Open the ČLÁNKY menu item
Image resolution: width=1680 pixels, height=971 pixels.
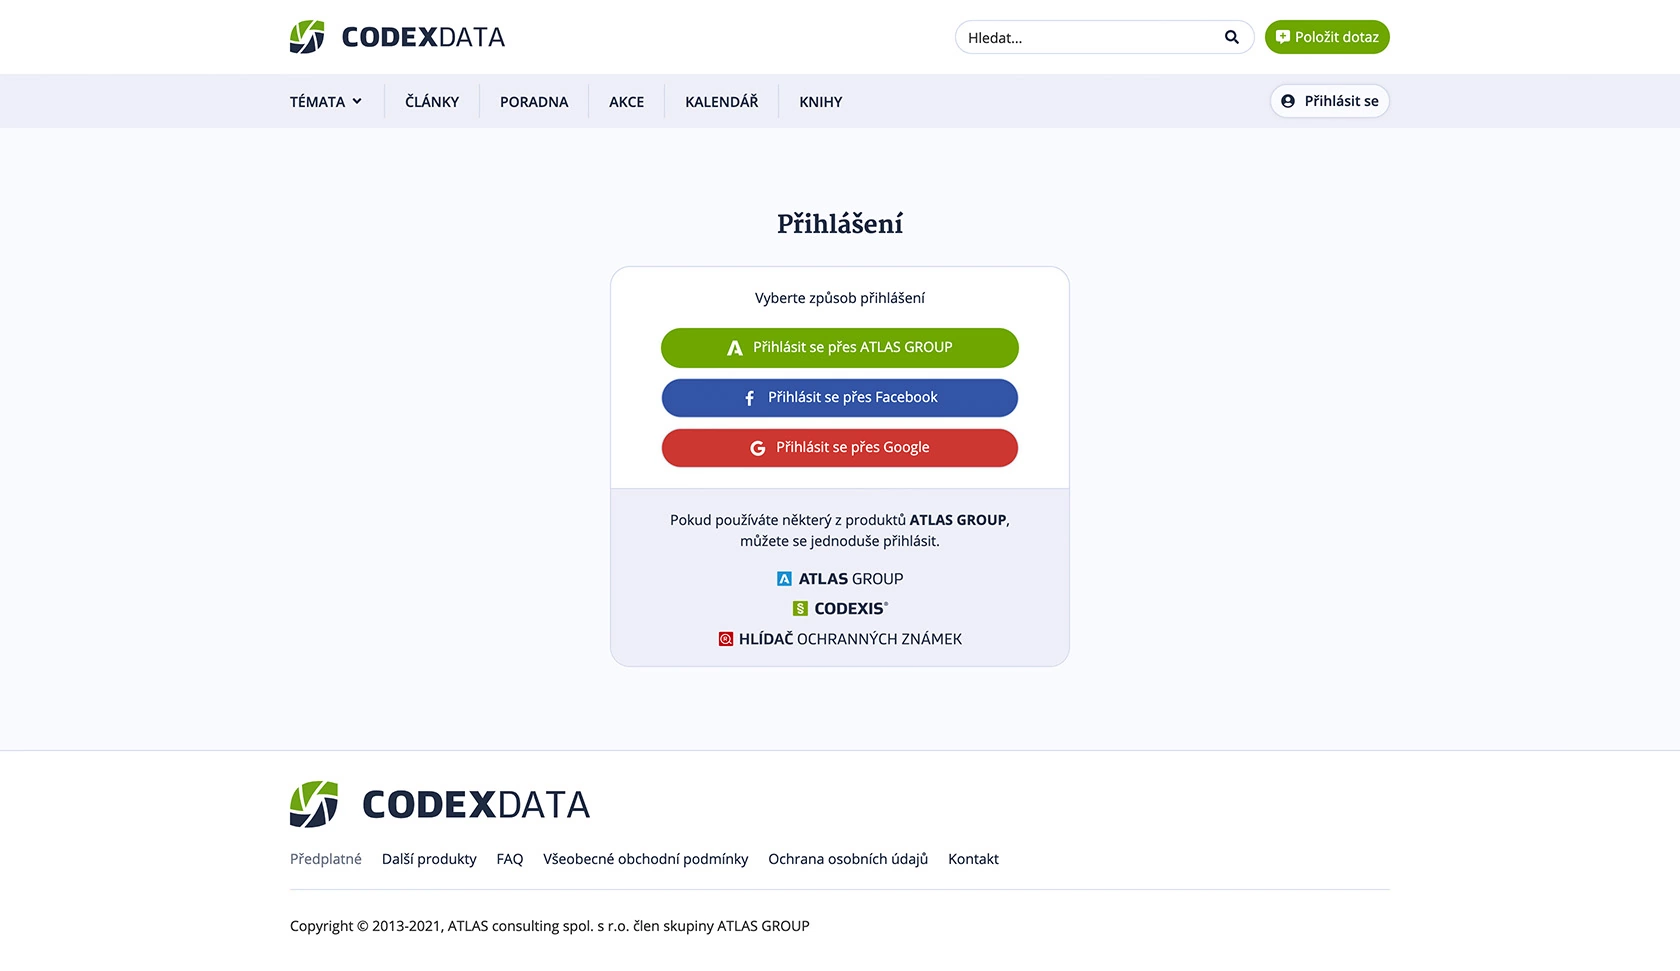click(432, 101)
